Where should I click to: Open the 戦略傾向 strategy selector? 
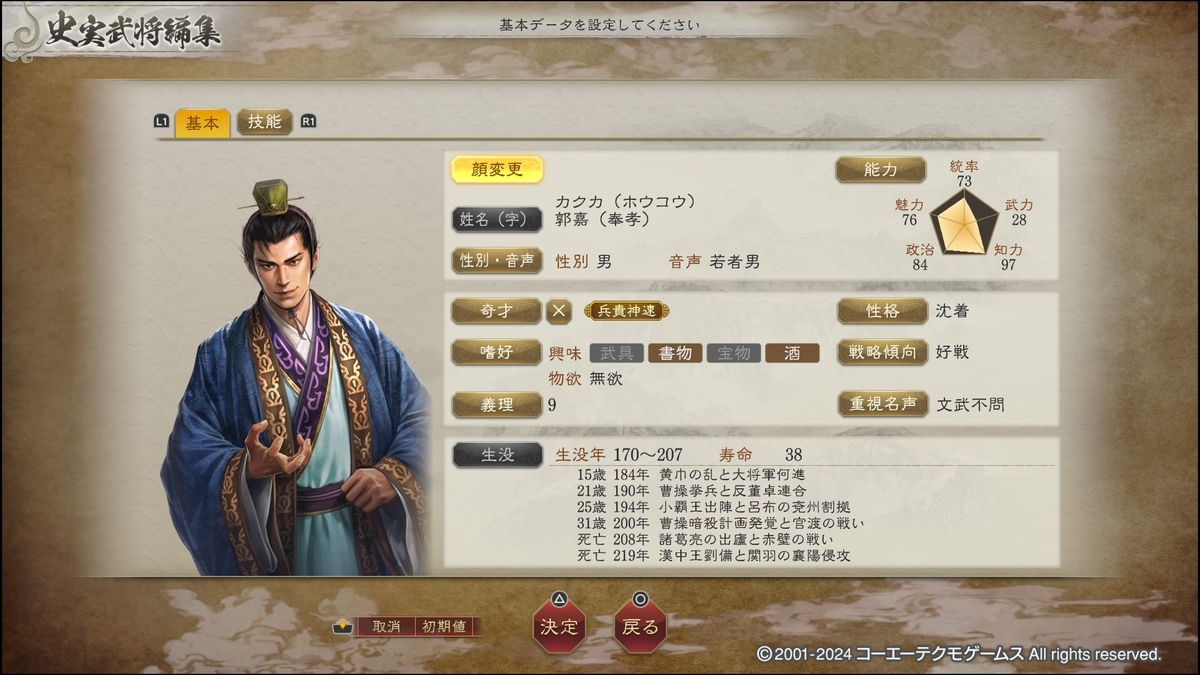[882, 352]
